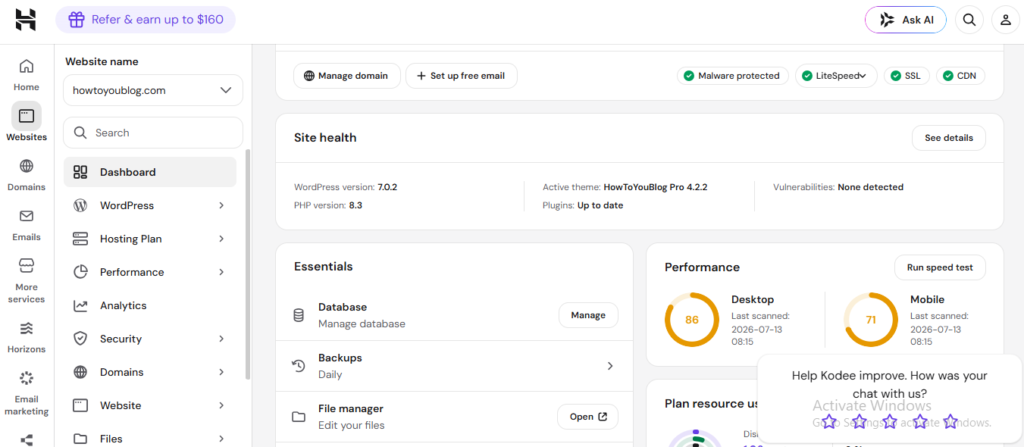The image size is (1024, 447).
Task: Click the SSL status badge
Action: tap(906, 76)
